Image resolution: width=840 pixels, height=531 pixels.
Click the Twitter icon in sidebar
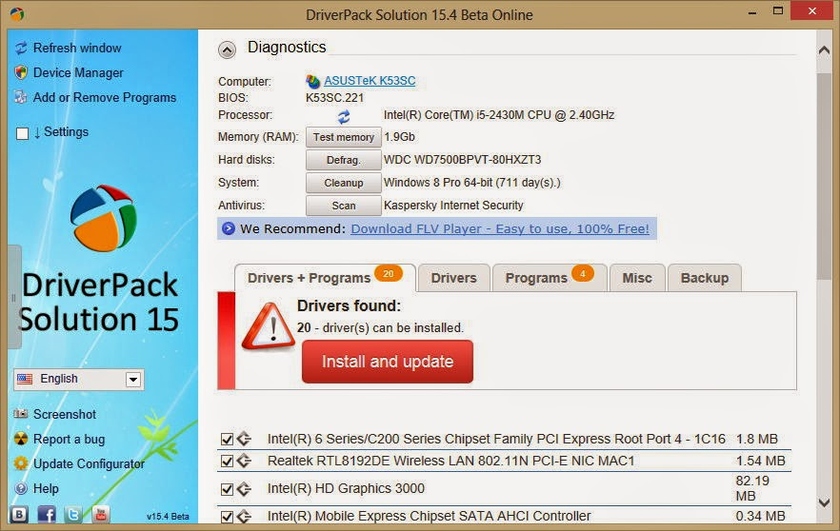click(x=74, y=514)
